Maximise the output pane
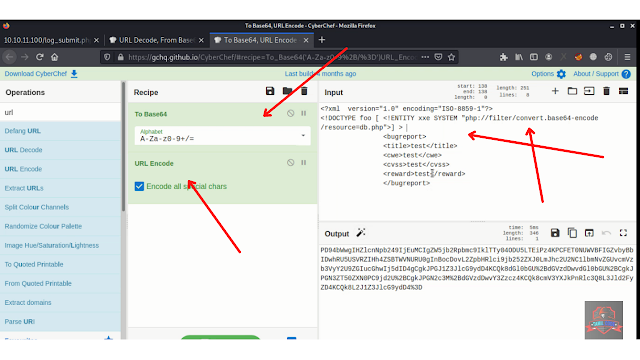 623,233
